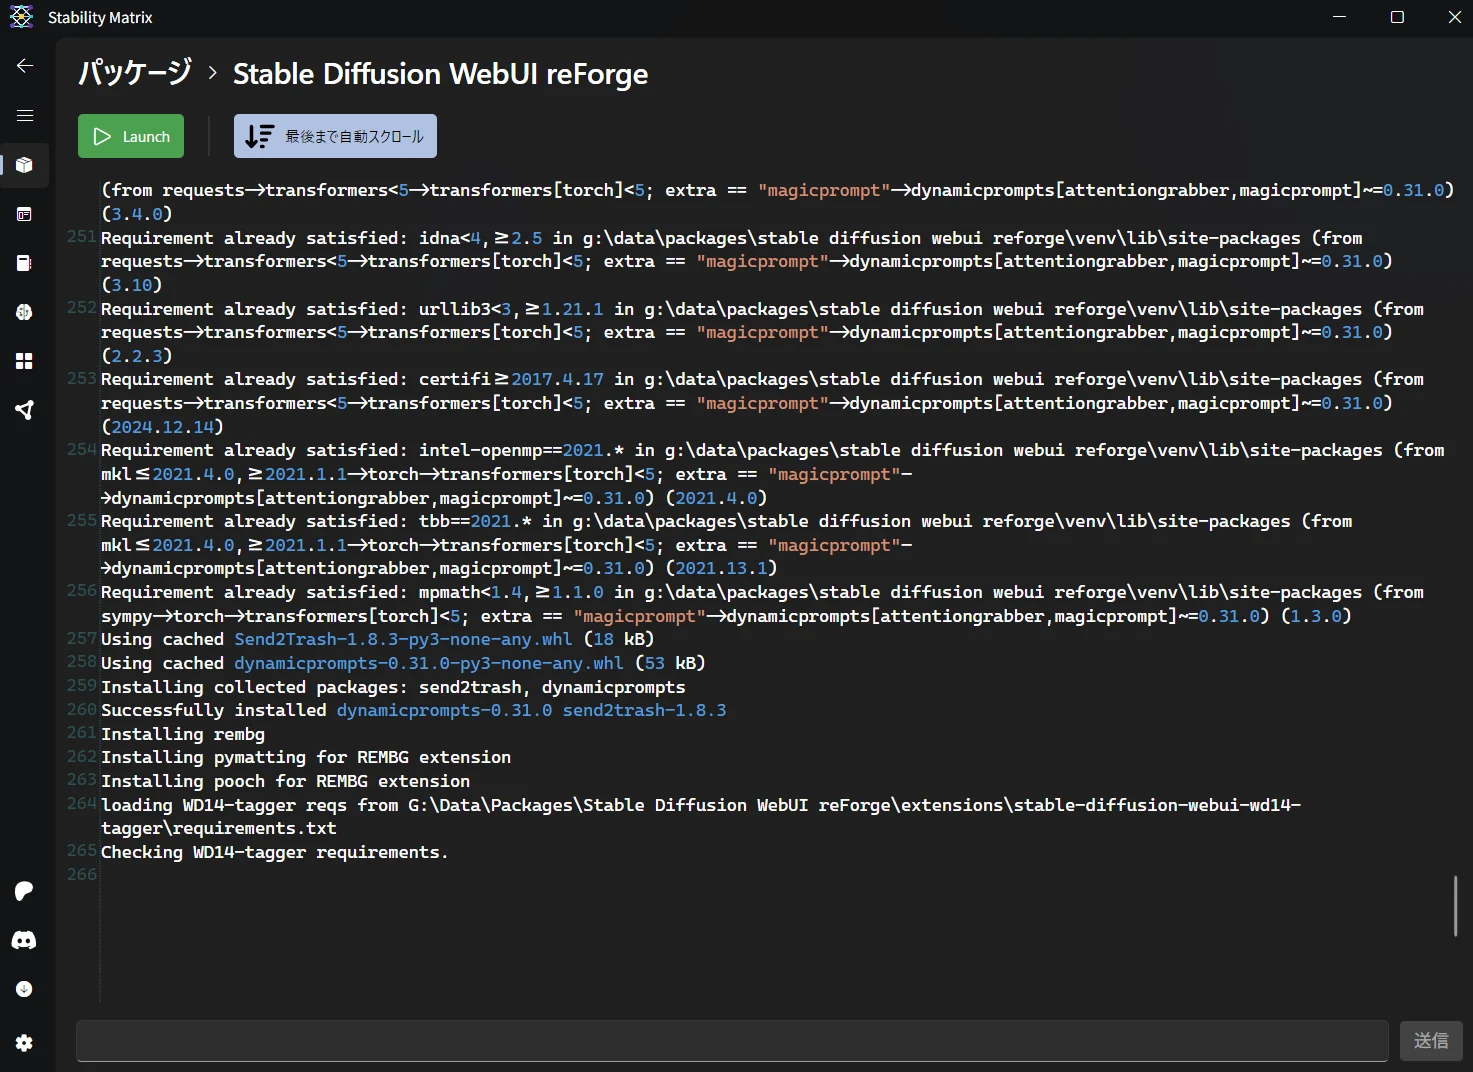Expand the sidebar with the hamburger menu
This screenshot has height=1072, width=1473.
click(25, 116)
